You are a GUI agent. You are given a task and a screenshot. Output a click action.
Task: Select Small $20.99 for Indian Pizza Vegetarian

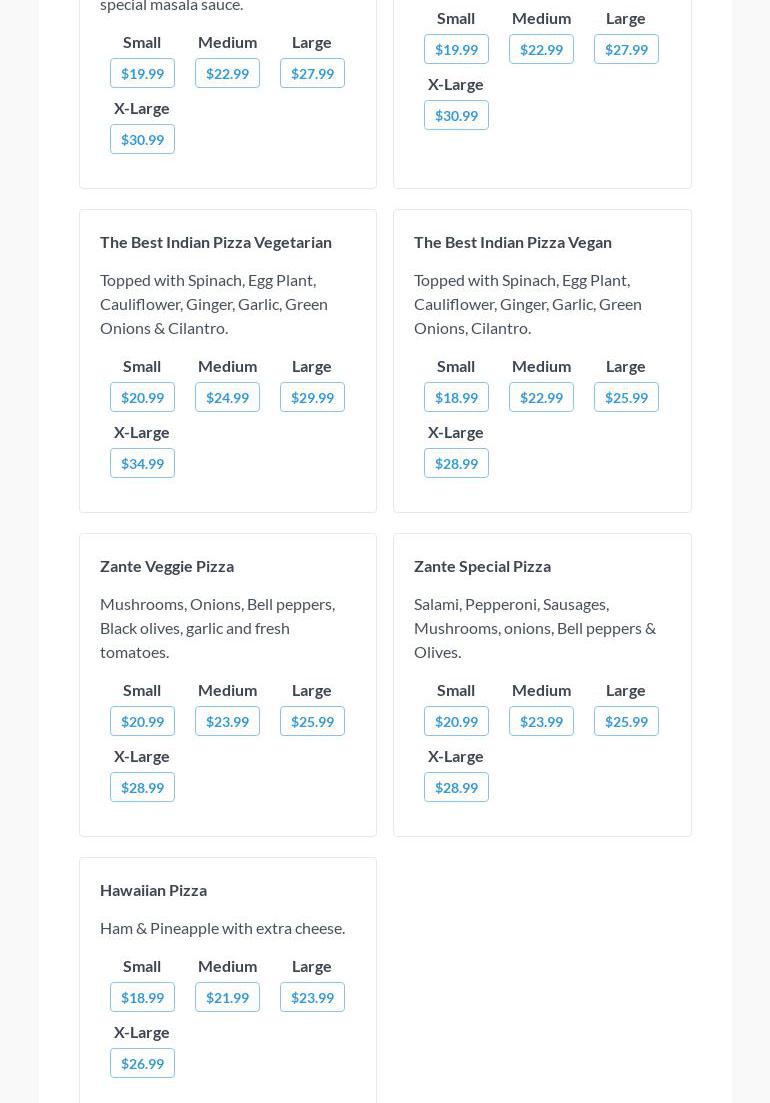[142, 397]
